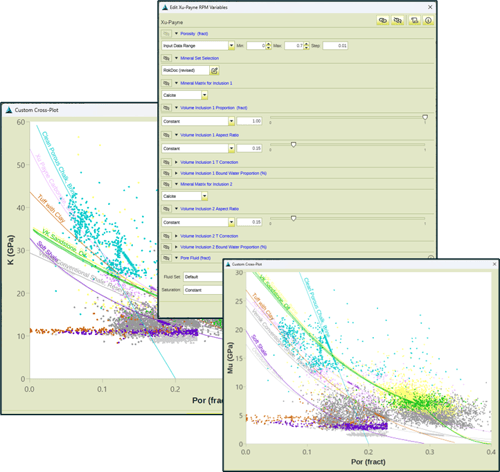Click the Volume Inclusion 1 Proportion value field 1.00
The width and height of the screenshot is (500, 472).
coord(249,121)
